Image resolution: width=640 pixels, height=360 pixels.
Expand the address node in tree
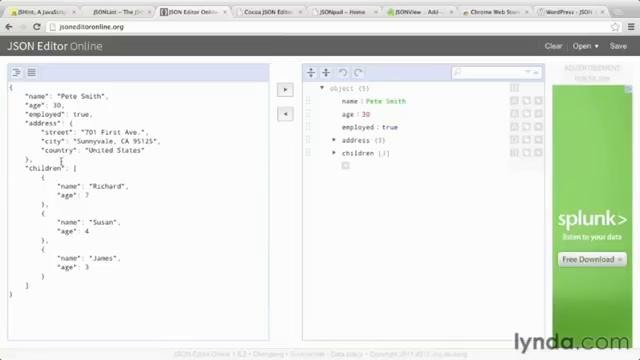[x=334, y=140]
